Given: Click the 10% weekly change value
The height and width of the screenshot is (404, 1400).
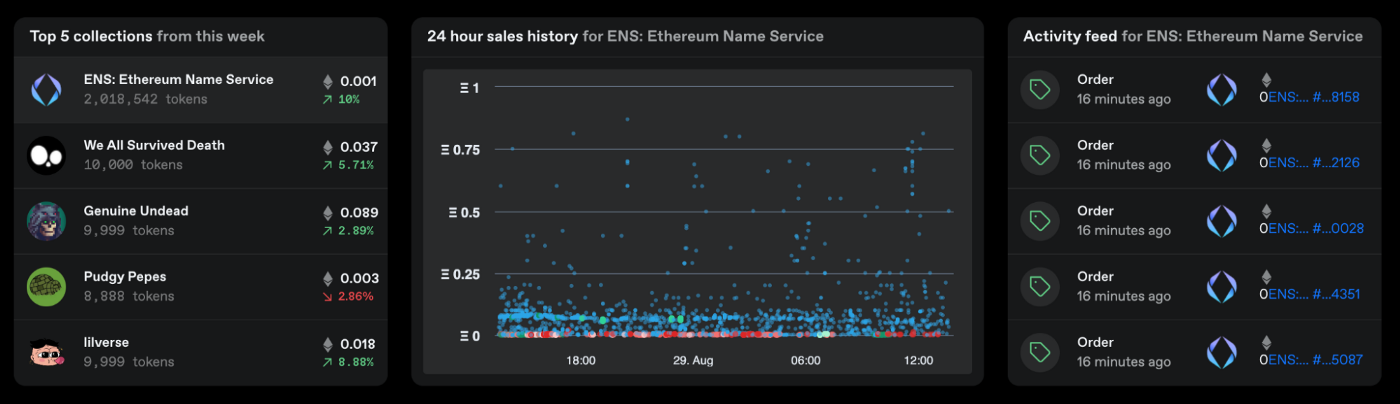Looking at the screenshot, I should pos(349,100).
